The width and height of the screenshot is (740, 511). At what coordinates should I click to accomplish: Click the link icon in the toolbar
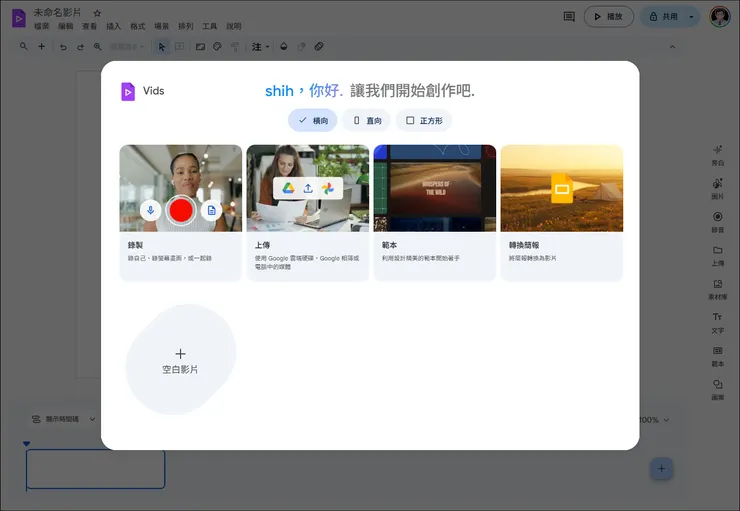319,47
